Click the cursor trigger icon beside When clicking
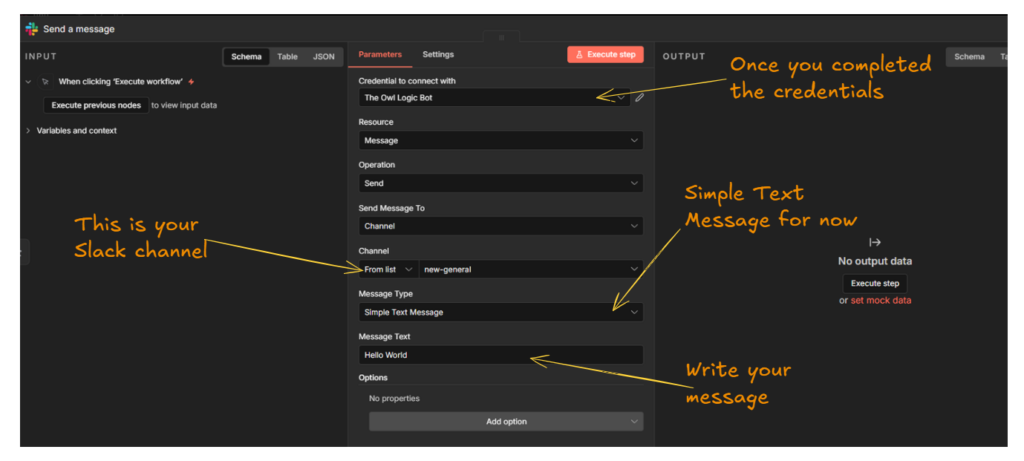The width and height of the screenshot is (1024, 461). coord(45,82)
